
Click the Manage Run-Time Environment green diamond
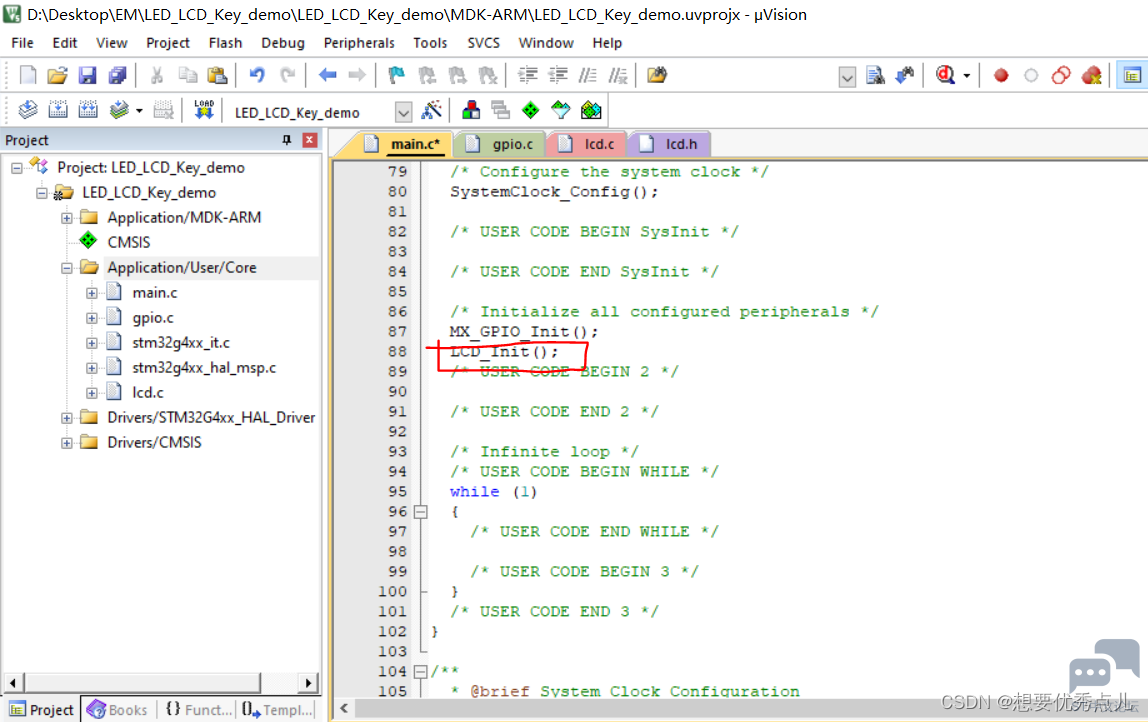click(x=530, y=111)
